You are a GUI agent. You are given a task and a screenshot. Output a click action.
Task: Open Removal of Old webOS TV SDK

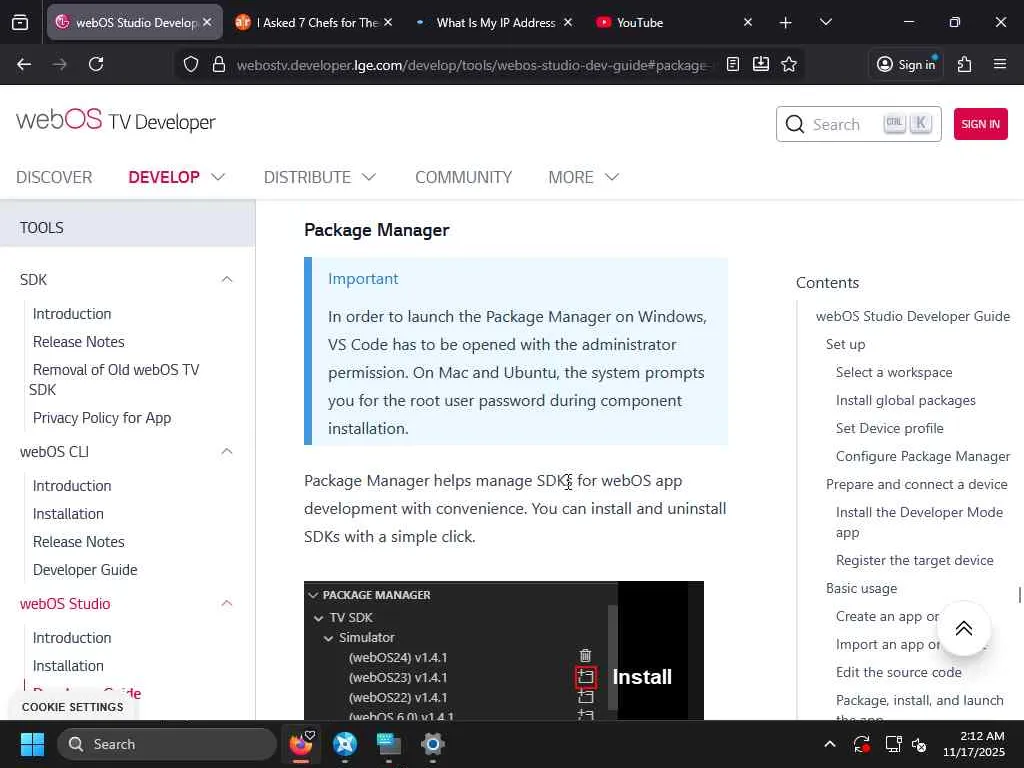(x=115, y=379)
